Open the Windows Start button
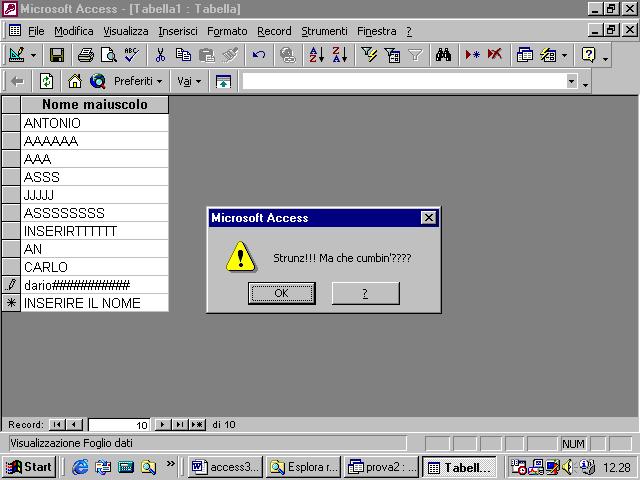The height and width of the screenshot is (480, 640). 29,467
